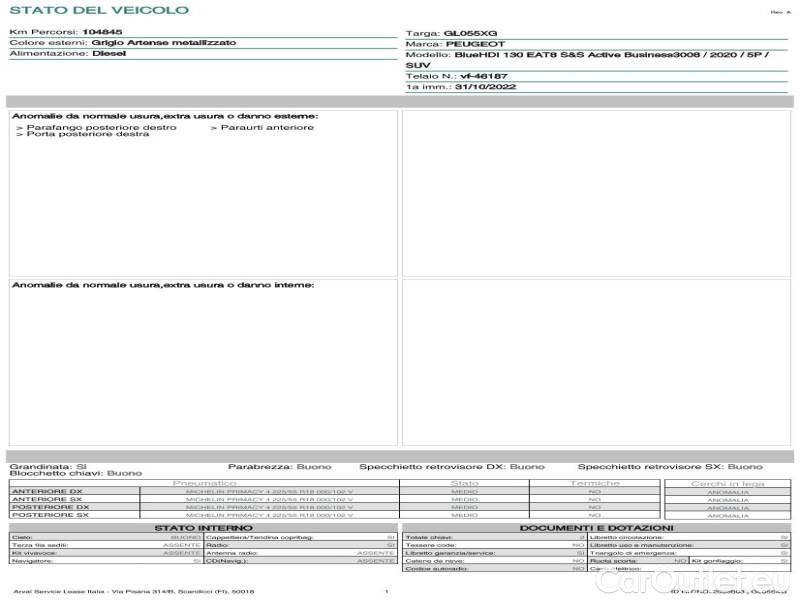
Task: Select the Km Percorsi value 104845
Action: click(102, 33)
